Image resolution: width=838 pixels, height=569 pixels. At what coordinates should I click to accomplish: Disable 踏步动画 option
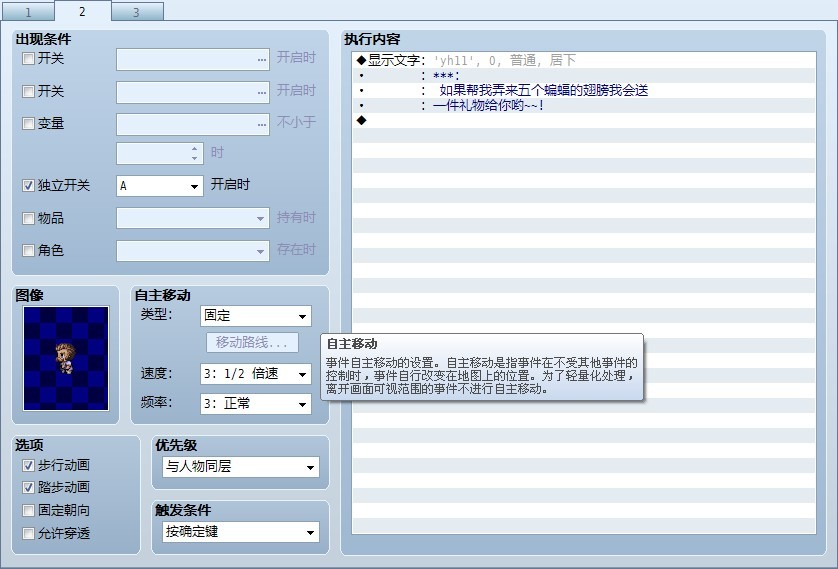pos(28,487)
